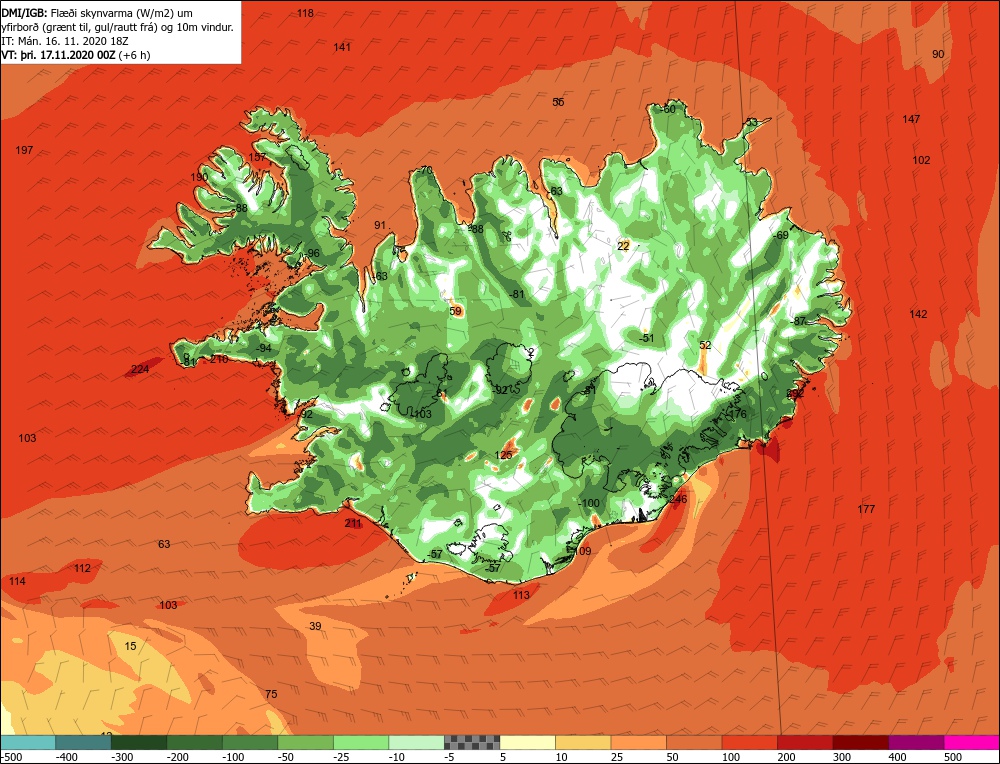
Task: Click the value -51 in the highlands
Action: 646,338
